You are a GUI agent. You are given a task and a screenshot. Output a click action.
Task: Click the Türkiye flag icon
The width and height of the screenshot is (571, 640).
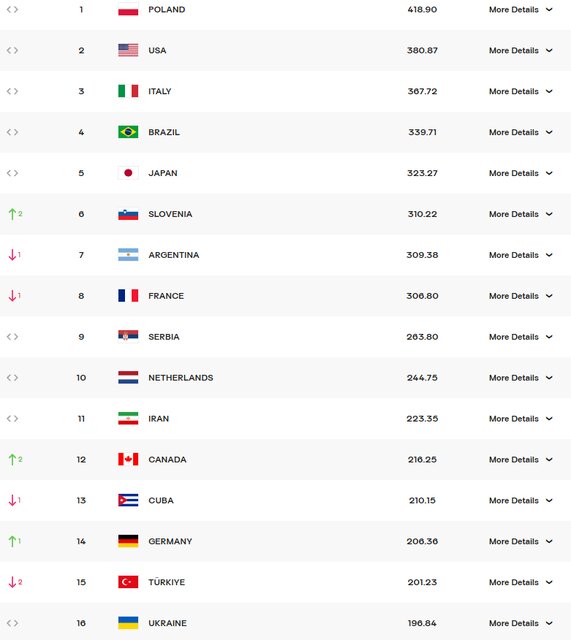[128, 582]
